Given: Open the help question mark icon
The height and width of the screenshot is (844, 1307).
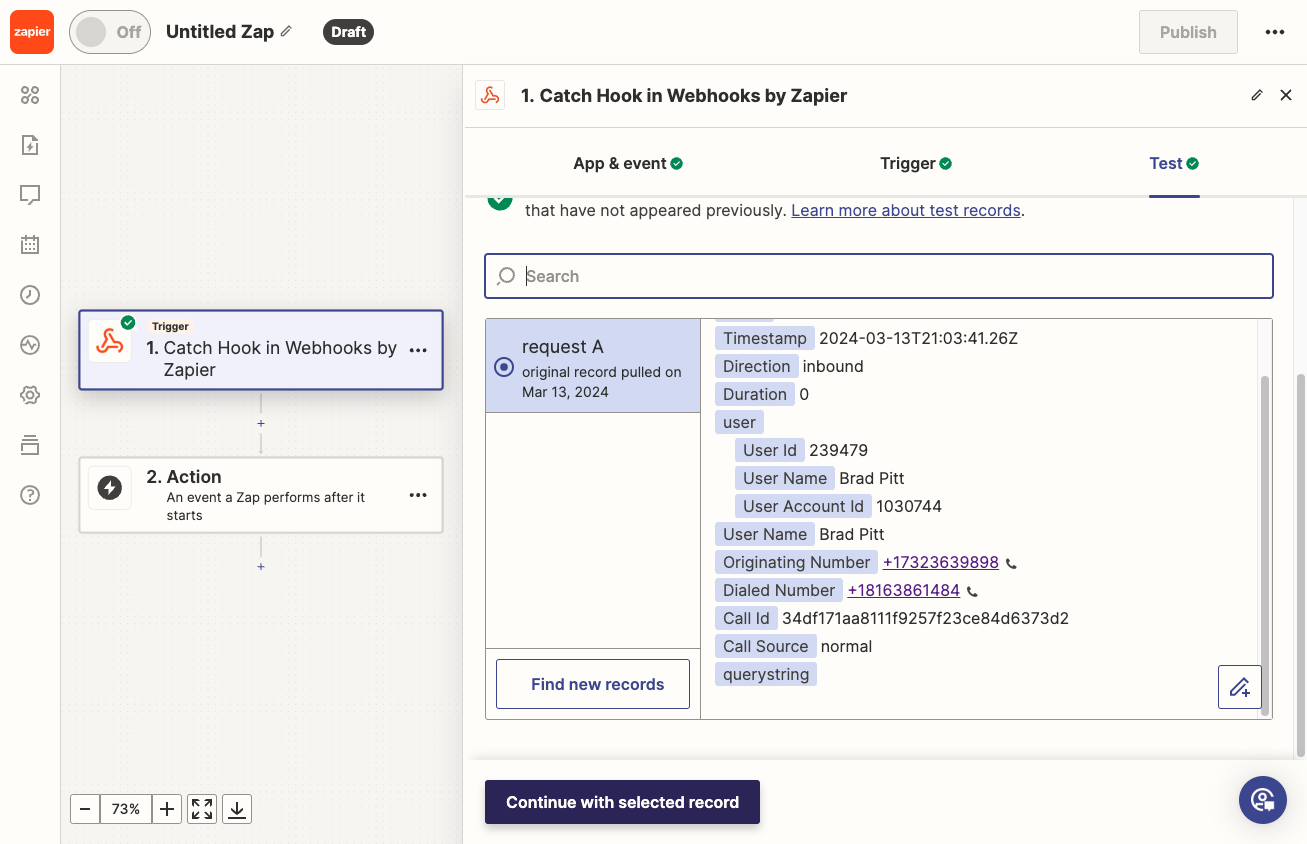Looking at the screenshot, I should (30, 495).
